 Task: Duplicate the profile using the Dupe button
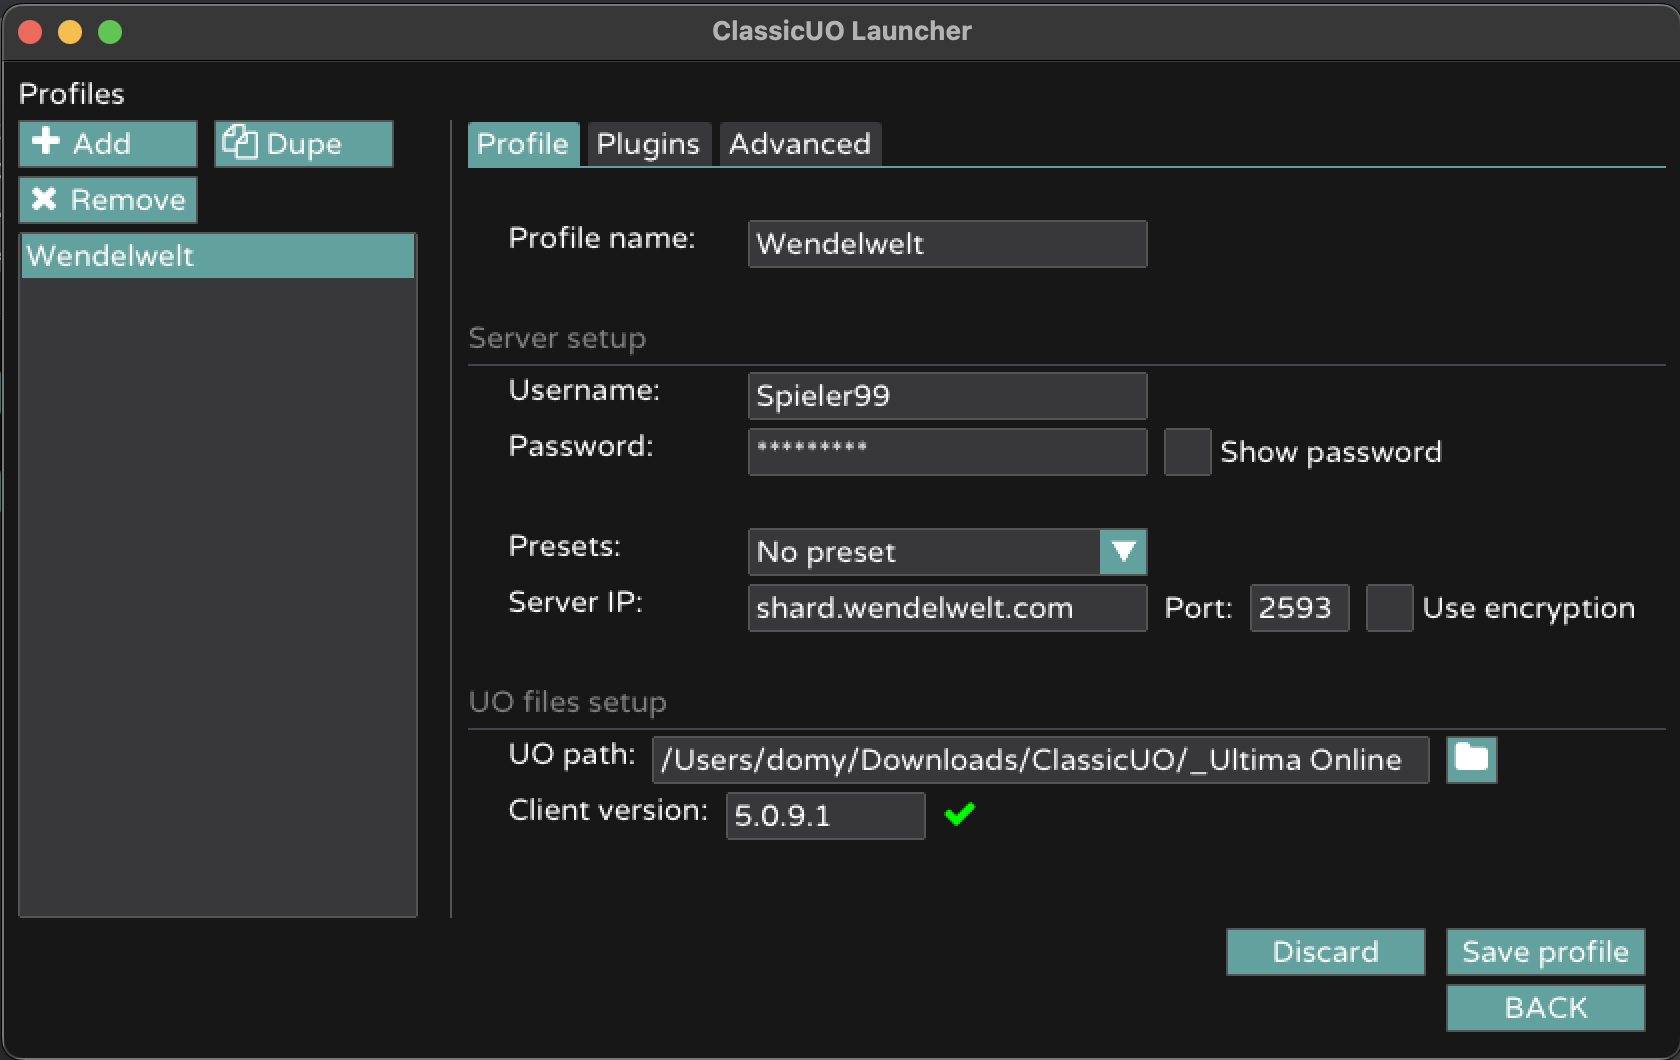(x=303, y=144)
